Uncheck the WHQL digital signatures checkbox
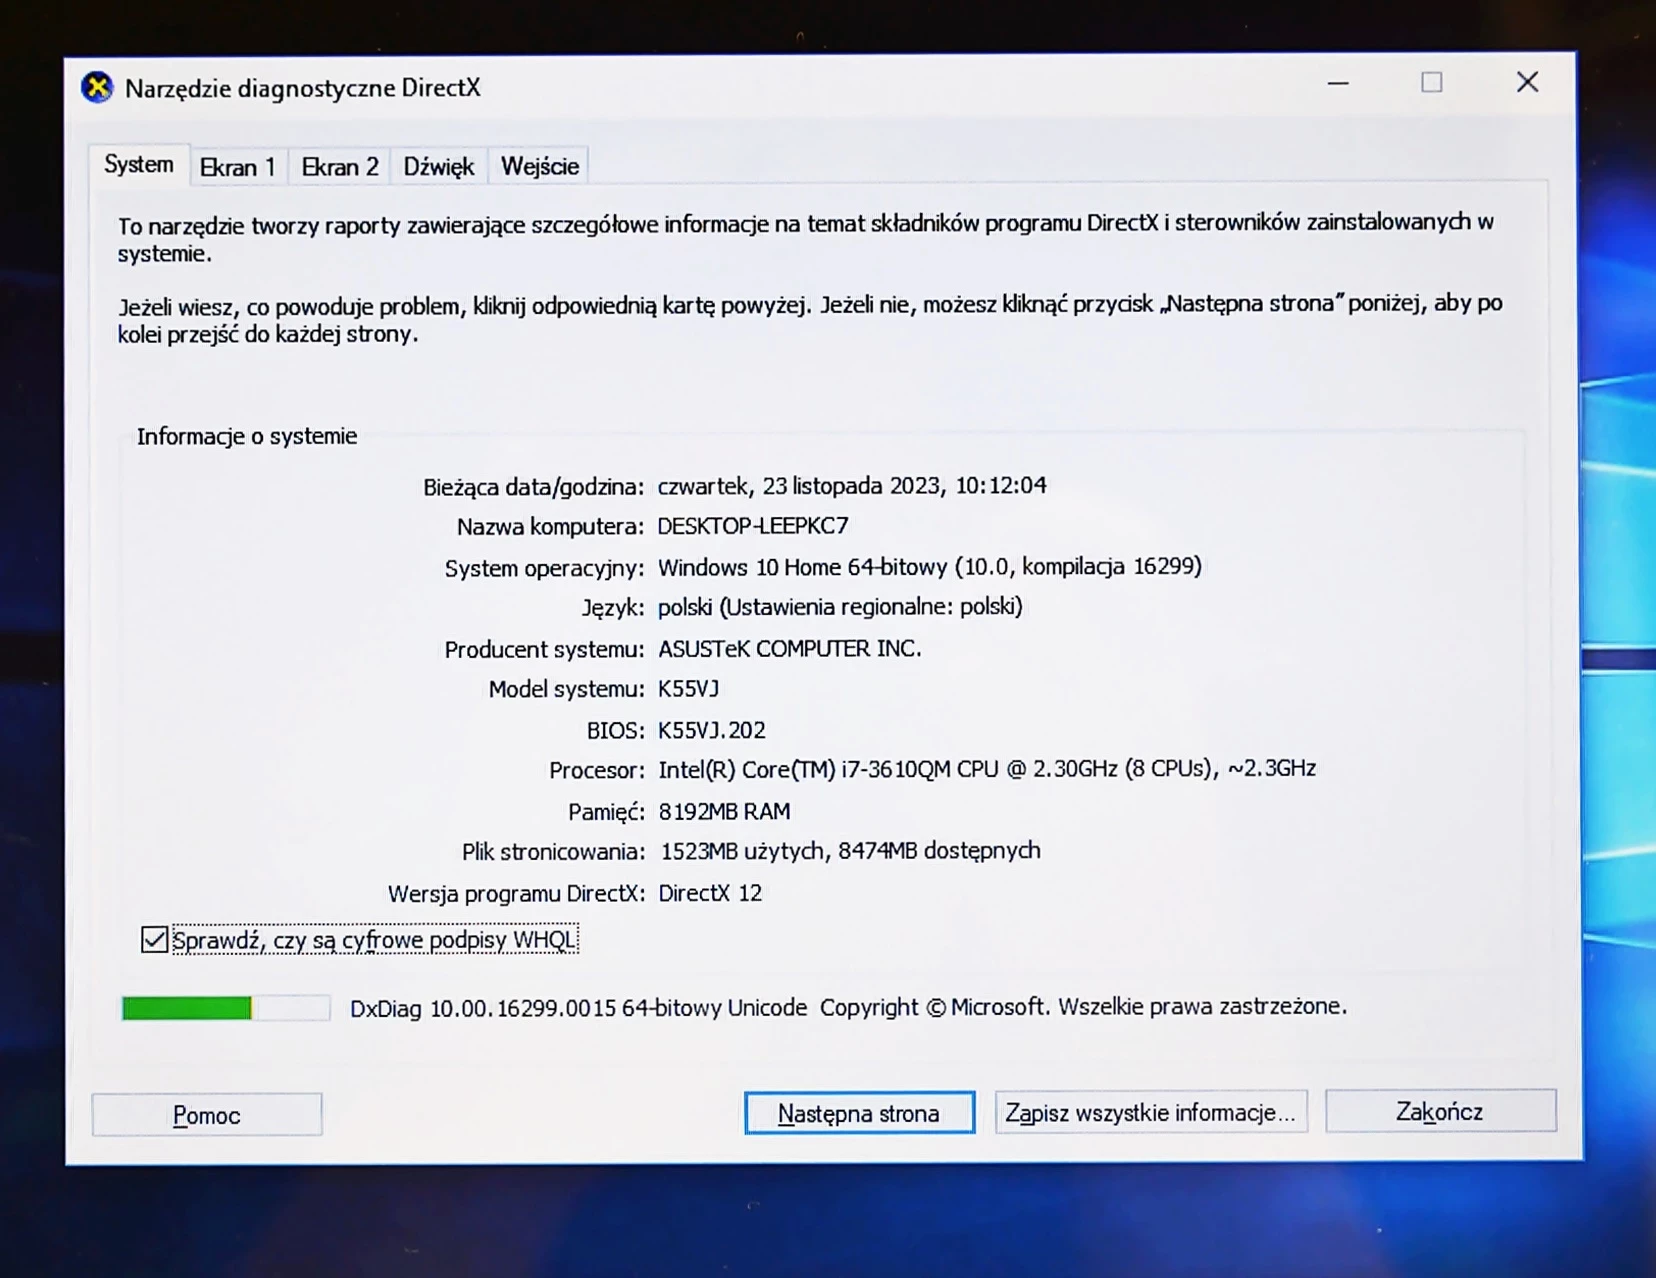This screenshot has width=1656, height=1278. click(x=154, y=940)
